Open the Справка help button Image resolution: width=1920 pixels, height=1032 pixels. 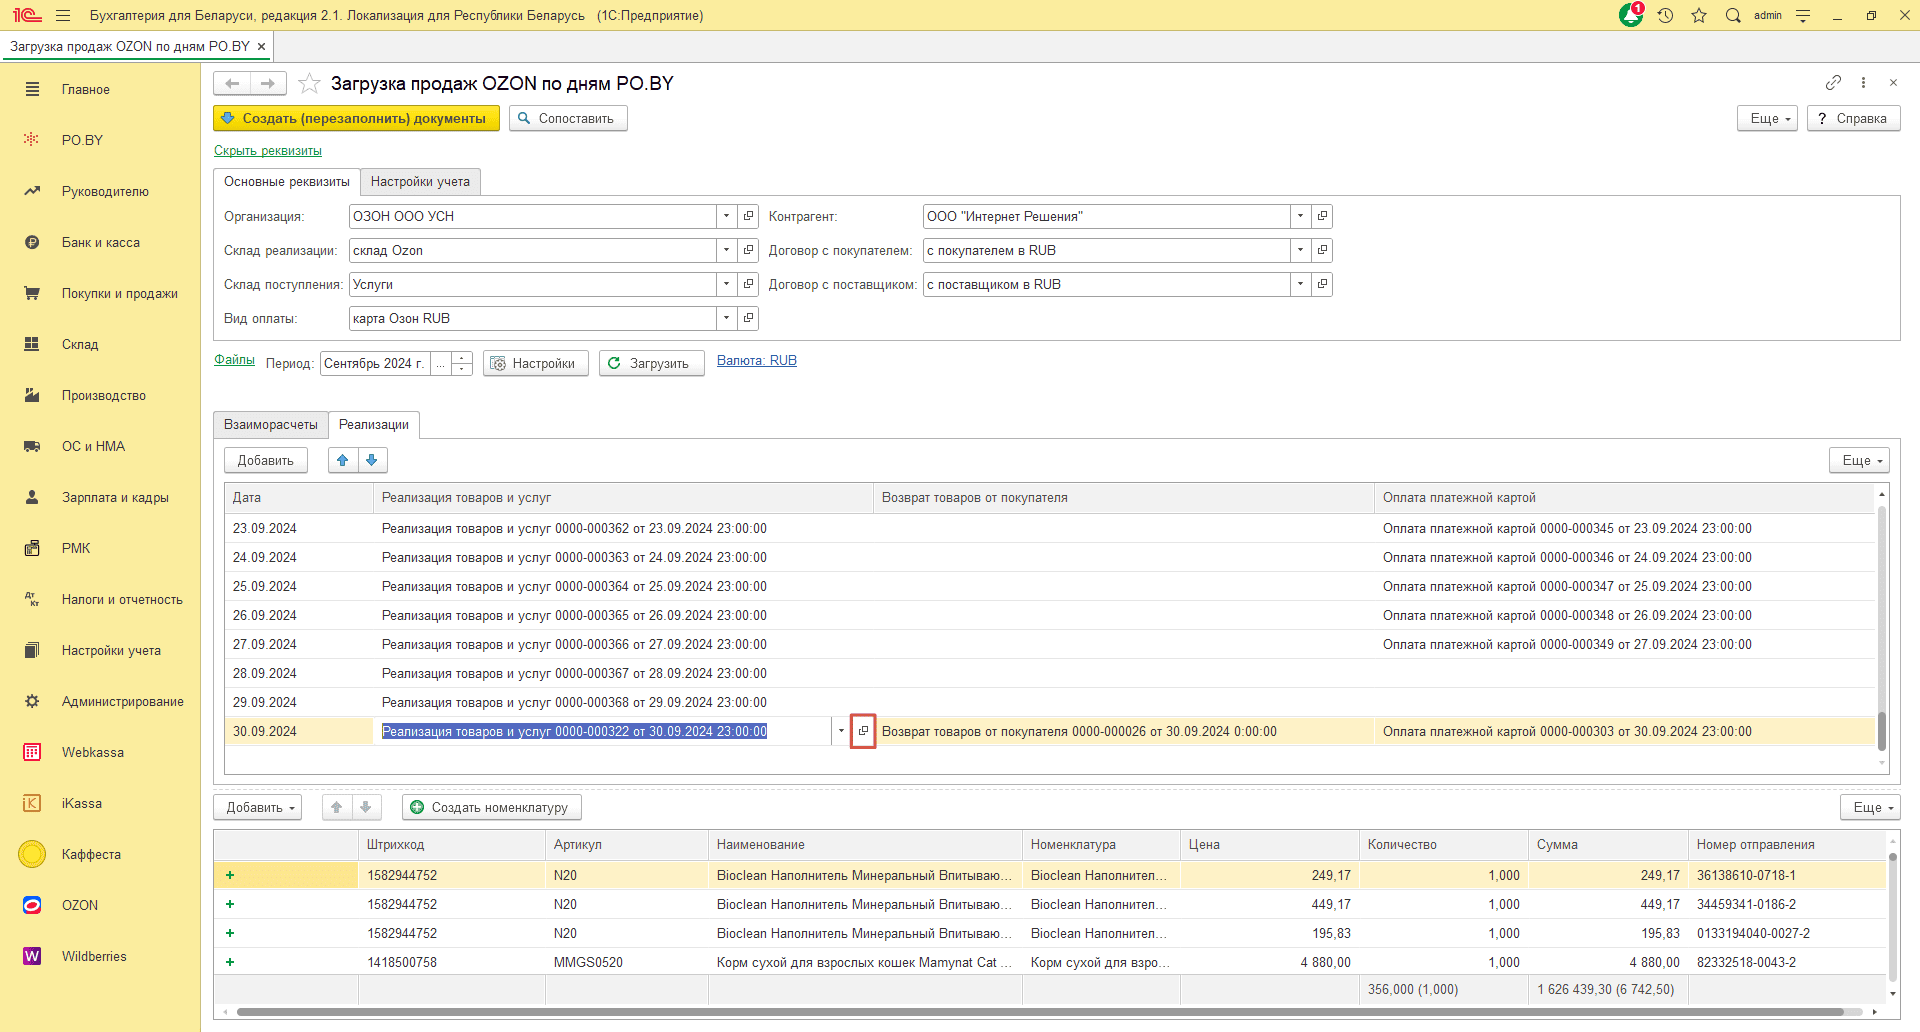[x=1853, y=118]
